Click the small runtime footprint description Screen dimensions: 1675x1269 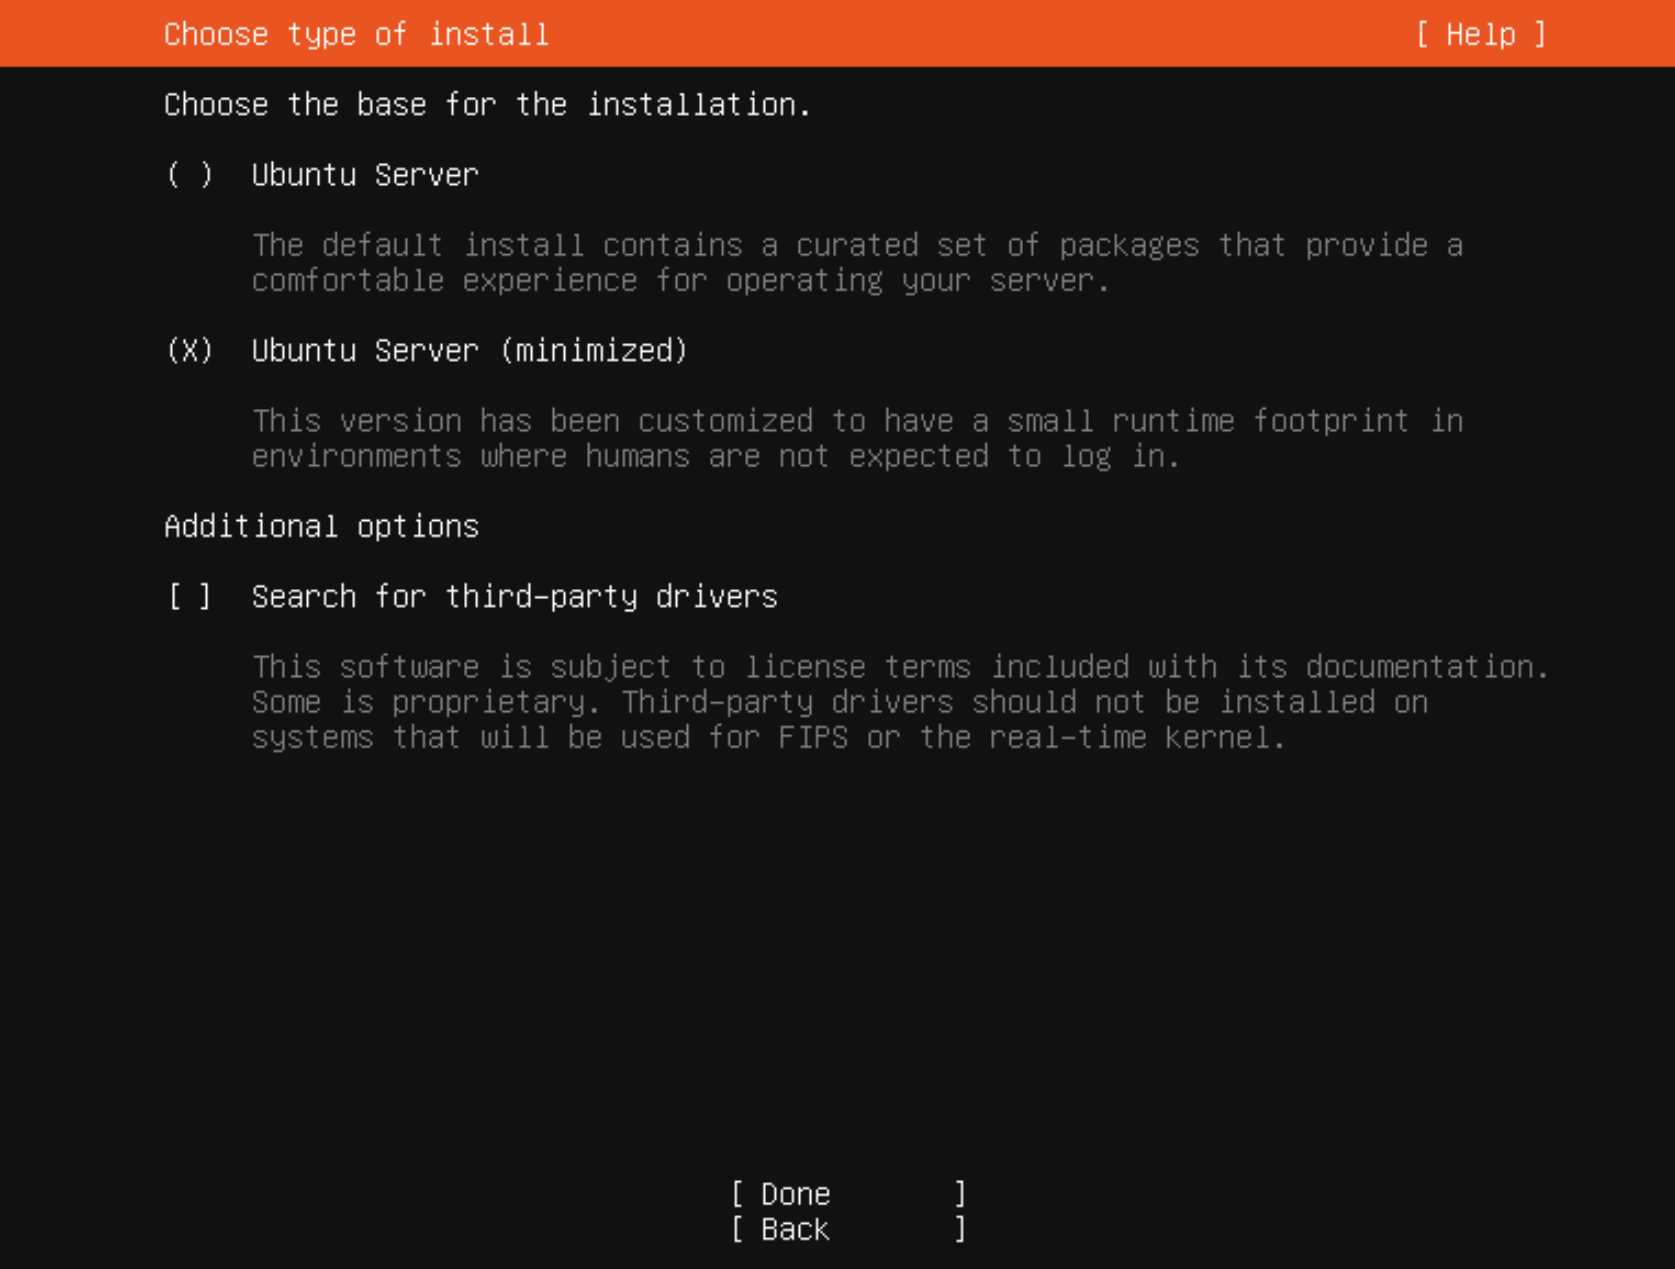pos(856,438)
